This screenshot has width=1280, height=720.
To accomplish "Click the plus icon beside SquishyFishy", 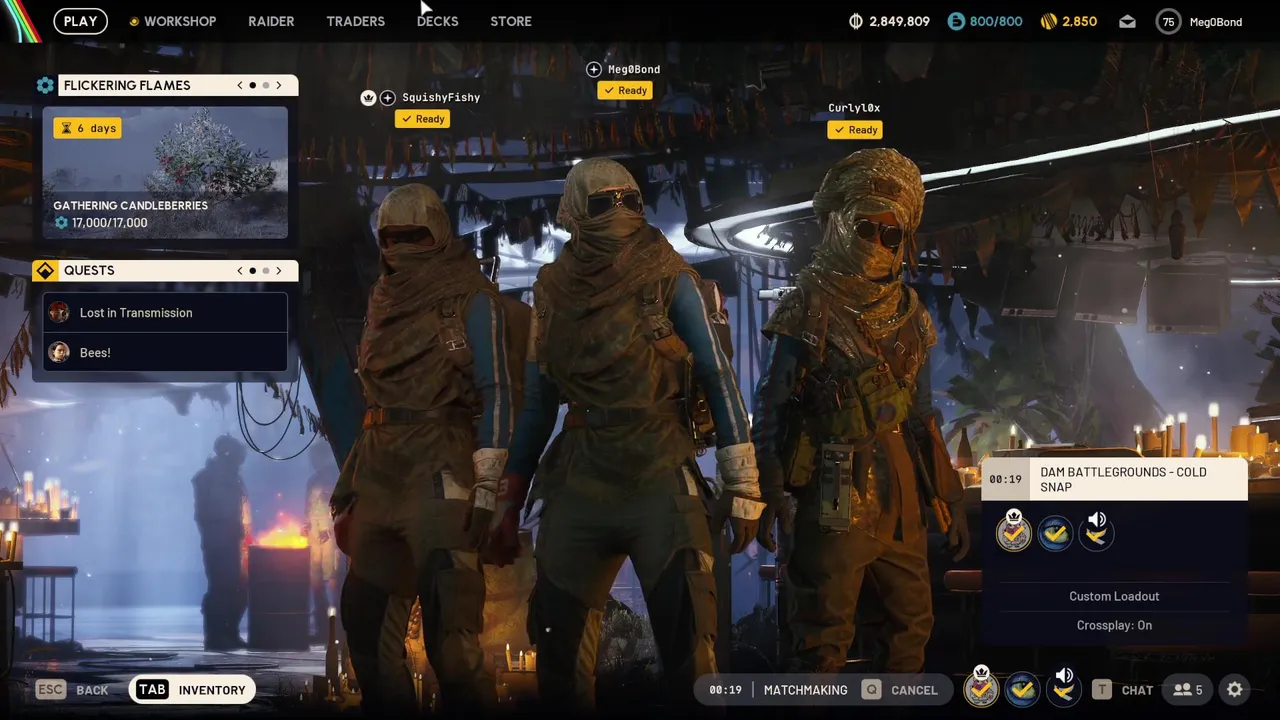I will pyautogui.click(x=388, y=98).
